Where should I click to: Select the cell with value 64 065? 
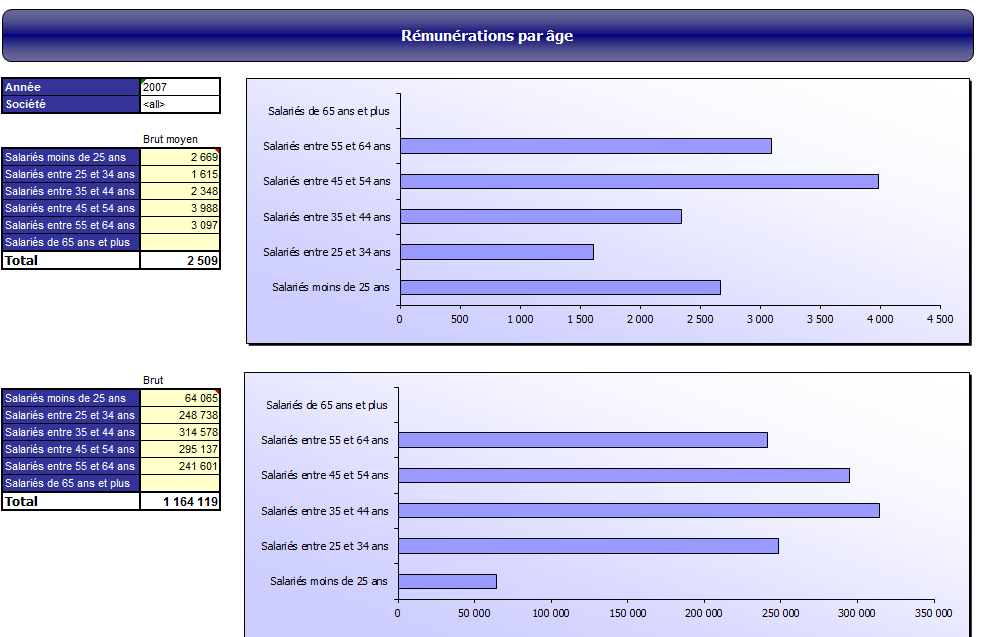(x=180, y=398)
